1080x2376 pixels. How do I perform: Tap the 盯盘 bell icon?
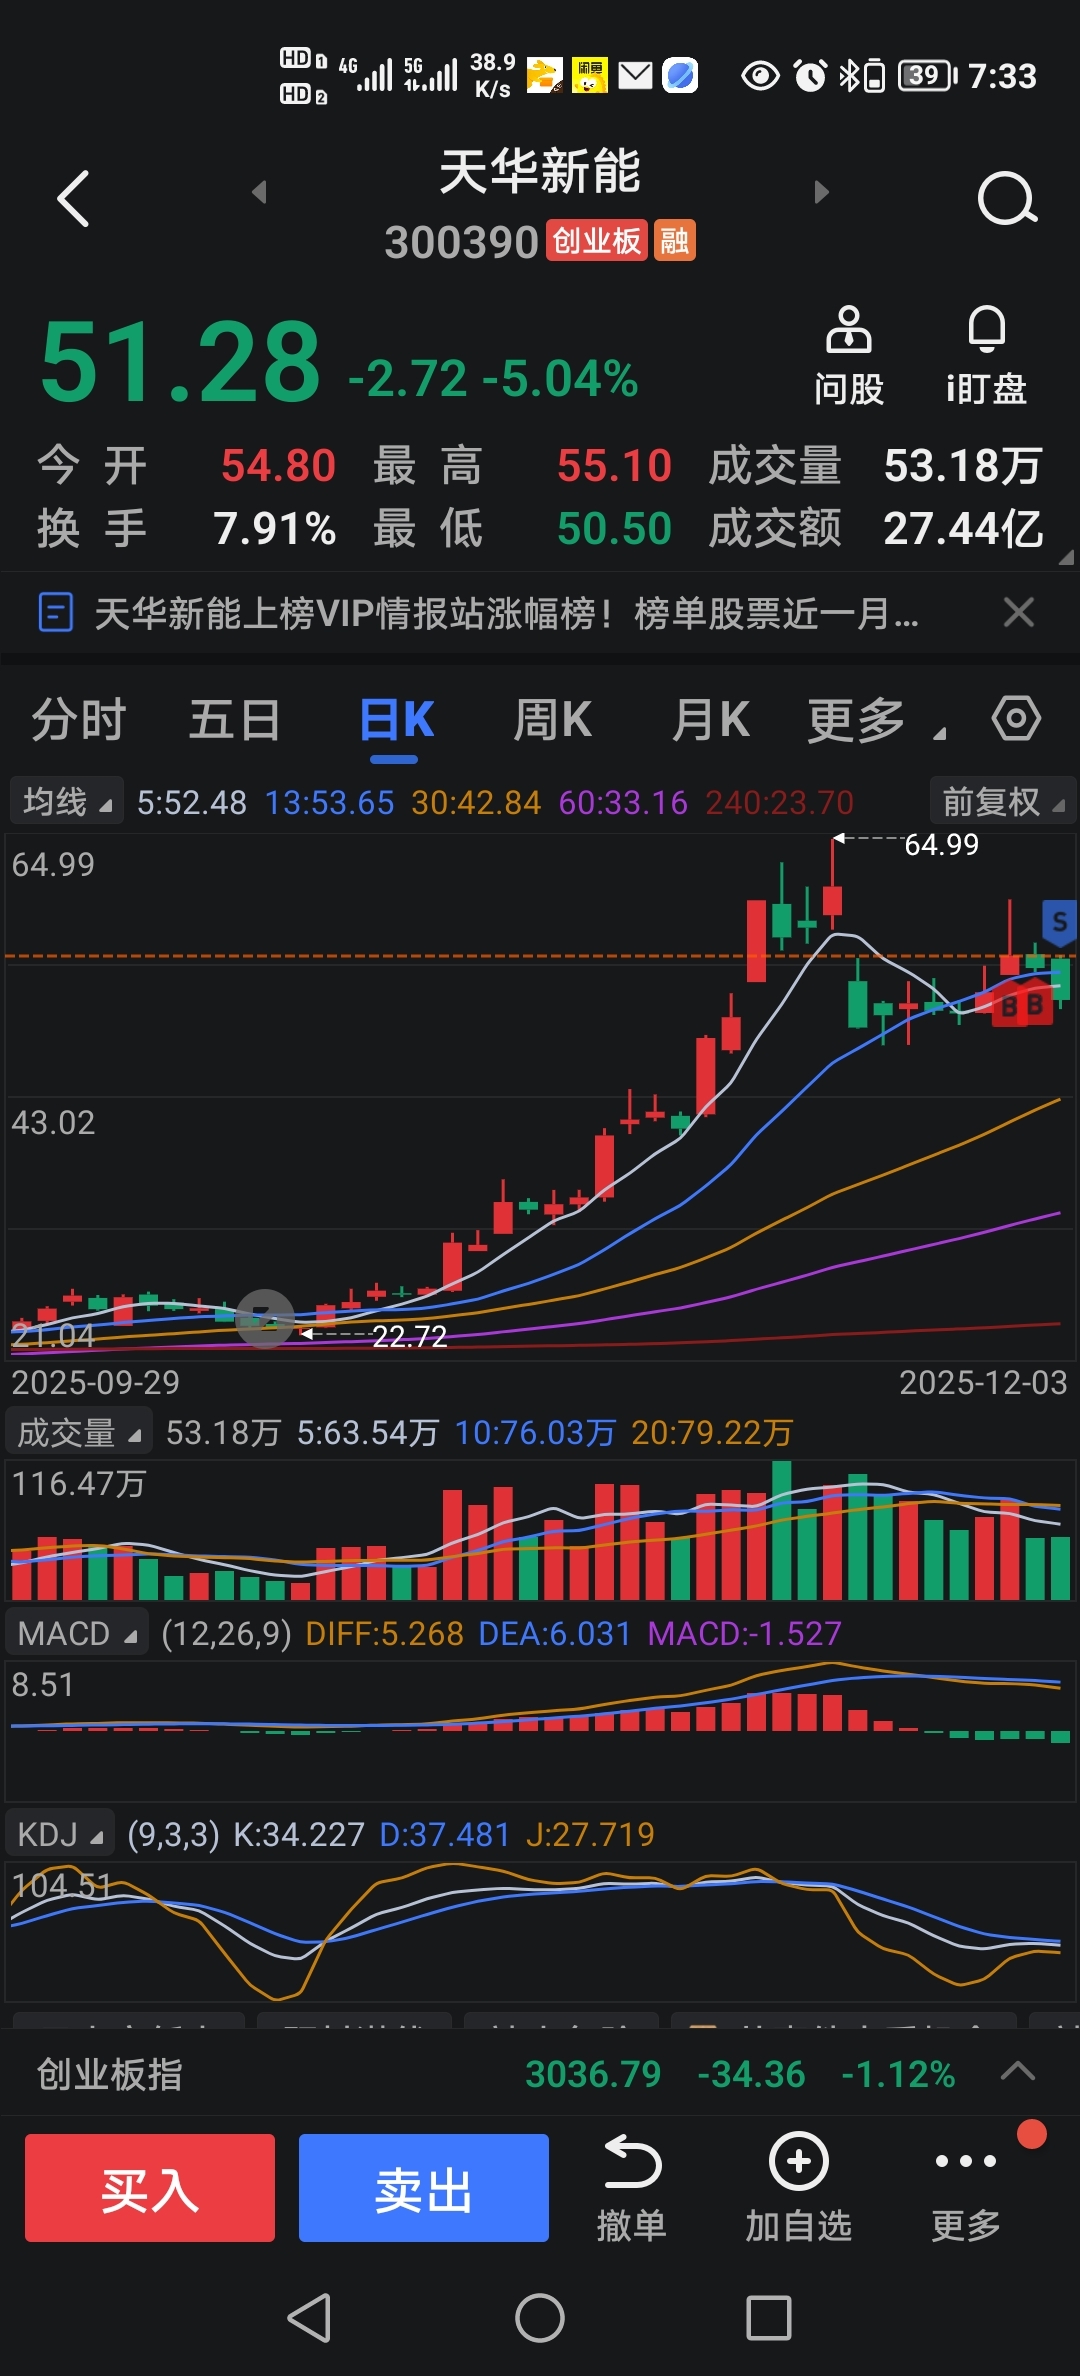coord(986,356)
